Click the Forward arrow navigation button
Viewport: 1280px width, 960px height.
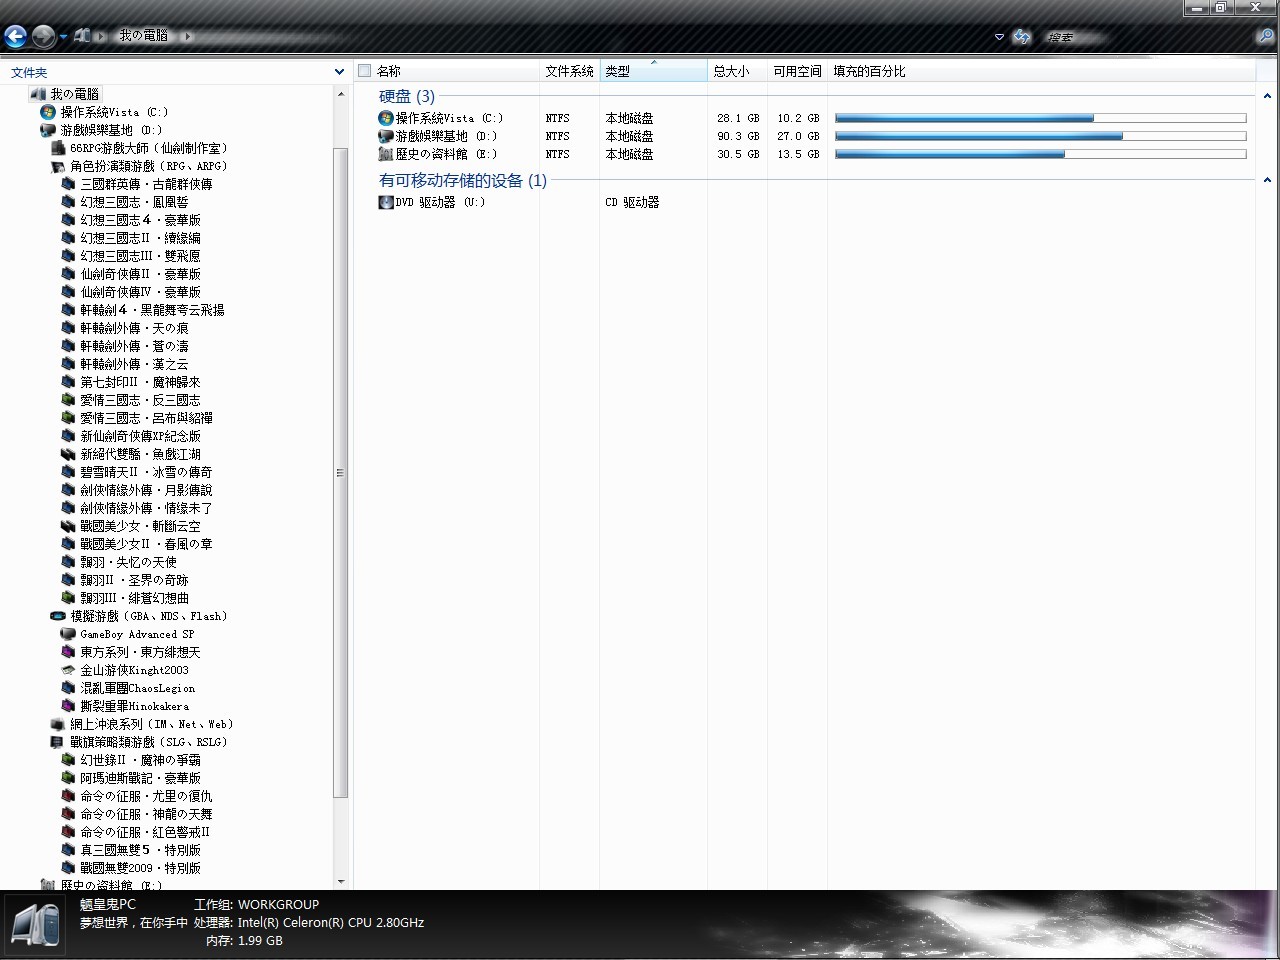[43, 37]
